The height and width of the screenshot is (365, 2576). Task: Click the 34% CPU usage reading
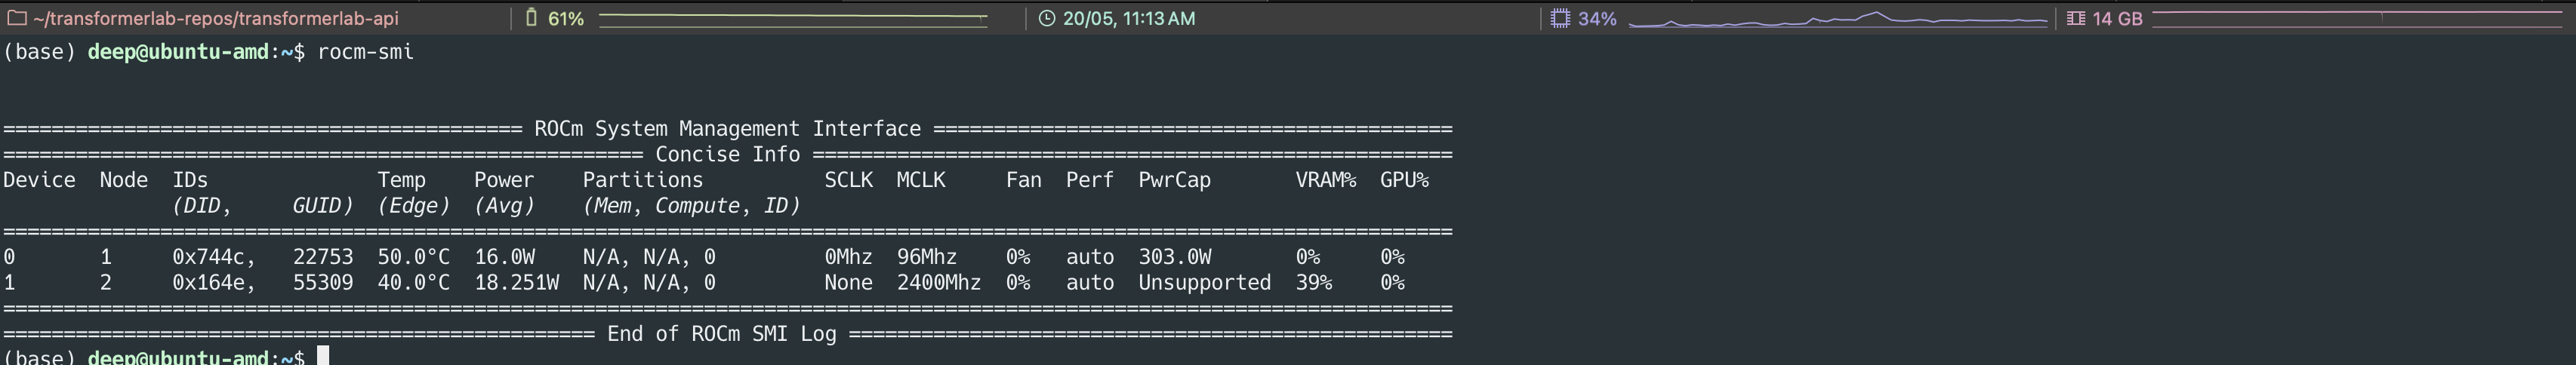1597,18
